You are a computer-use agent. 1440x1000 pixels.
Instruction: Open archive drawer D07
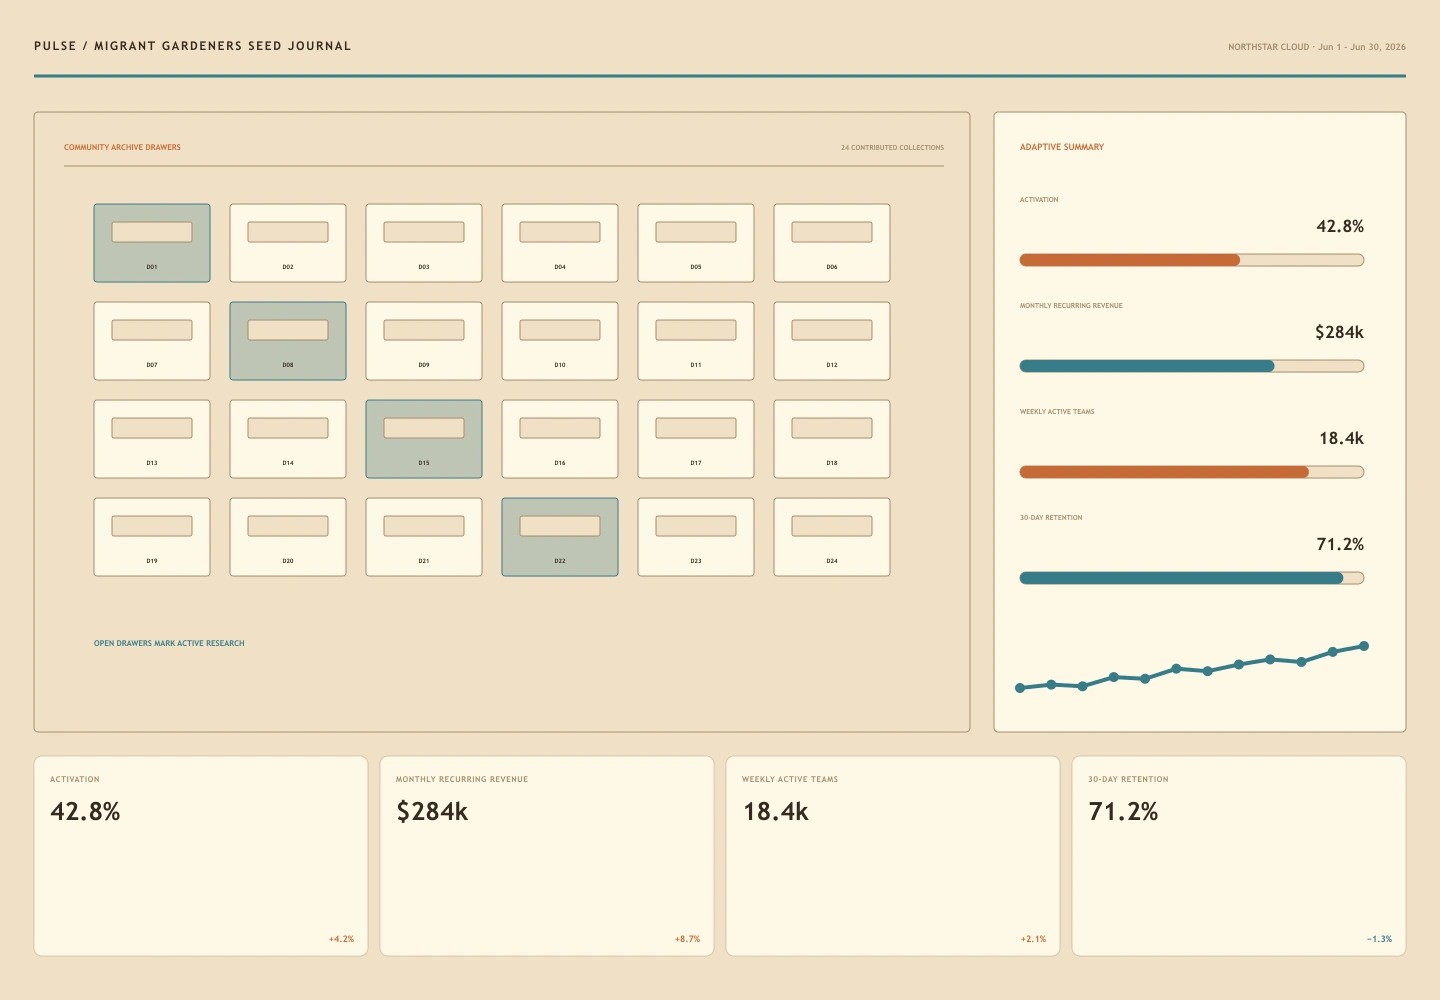pos(152,341)
